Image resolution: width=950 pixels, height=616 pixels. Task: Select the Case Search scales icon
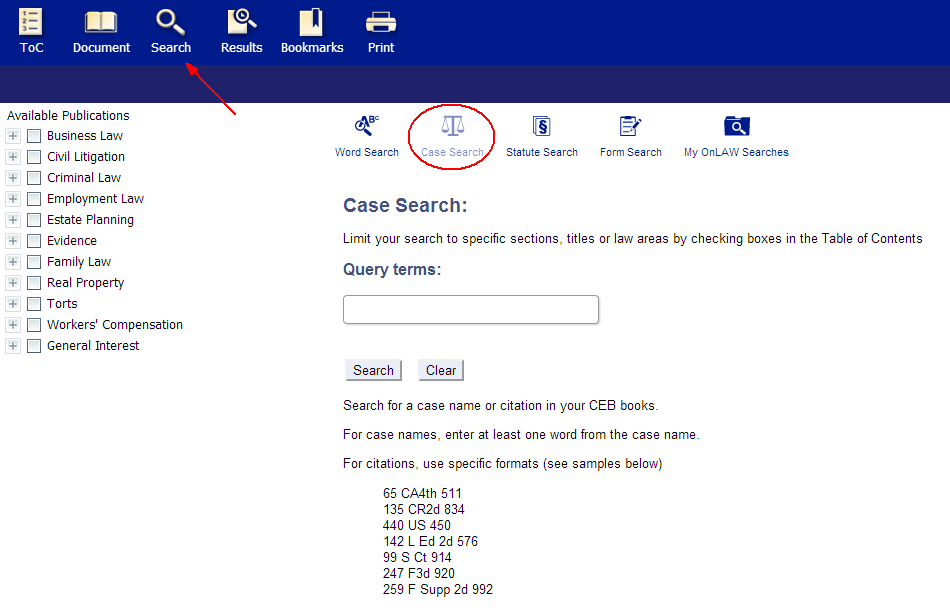(453, 126)
